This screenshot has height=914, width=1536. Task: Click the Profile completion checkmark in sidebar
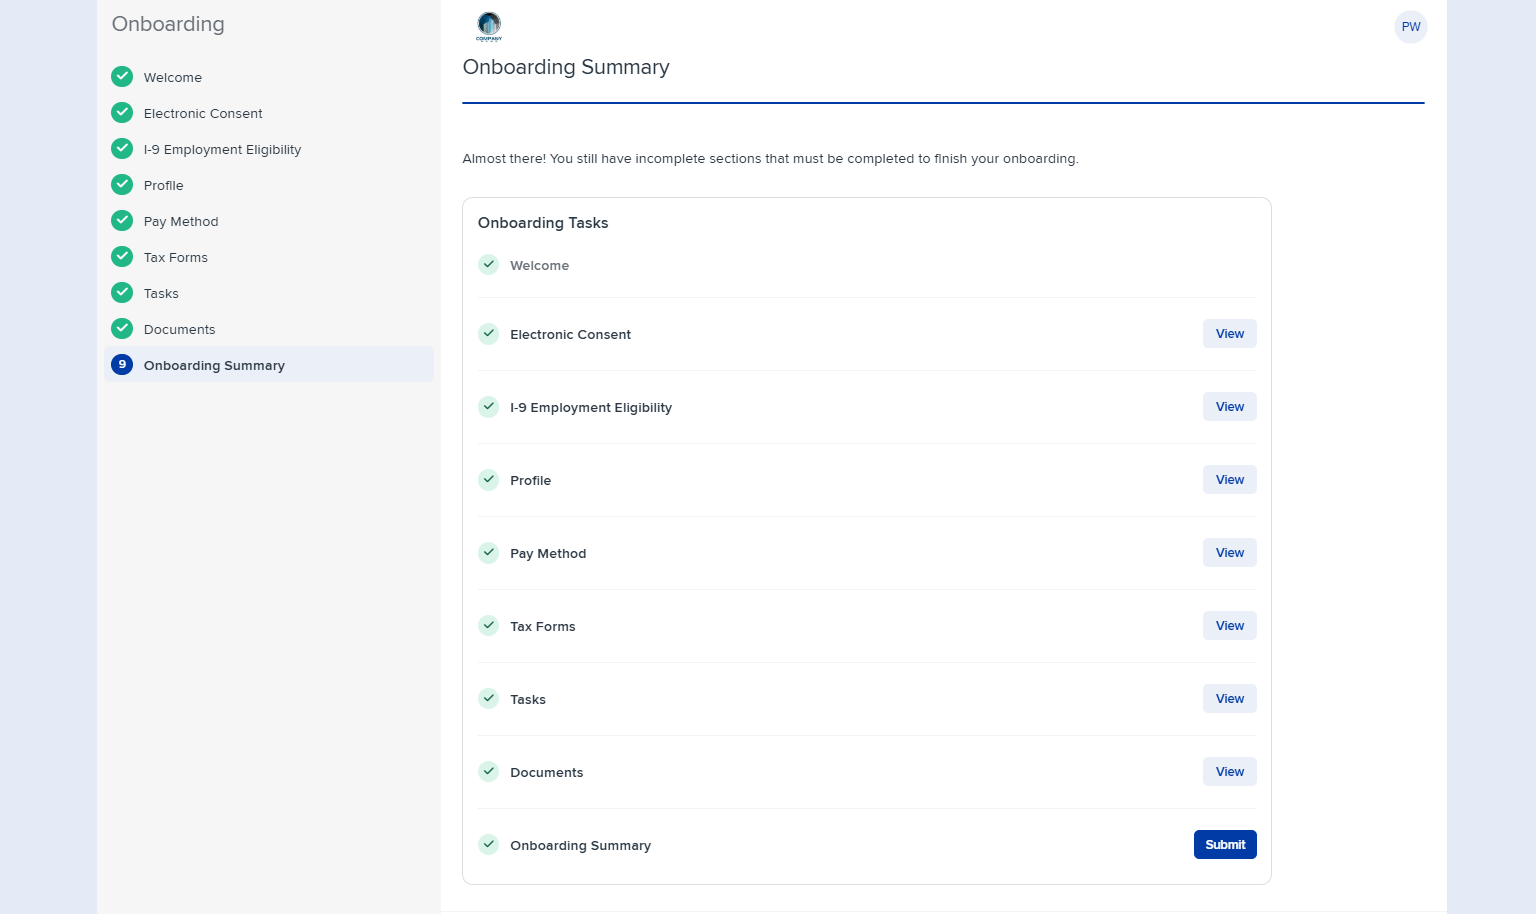(122, 184)
